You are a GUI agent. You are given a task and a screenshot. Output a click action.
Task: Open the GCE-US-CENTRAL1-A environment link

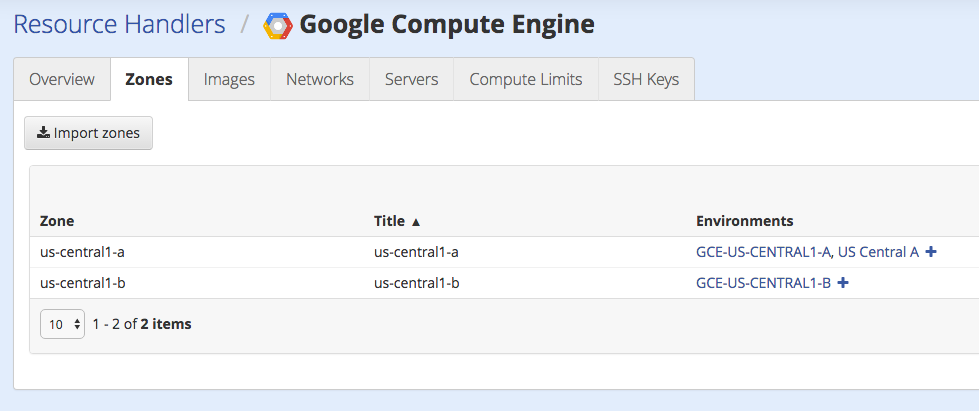[764, 252]
